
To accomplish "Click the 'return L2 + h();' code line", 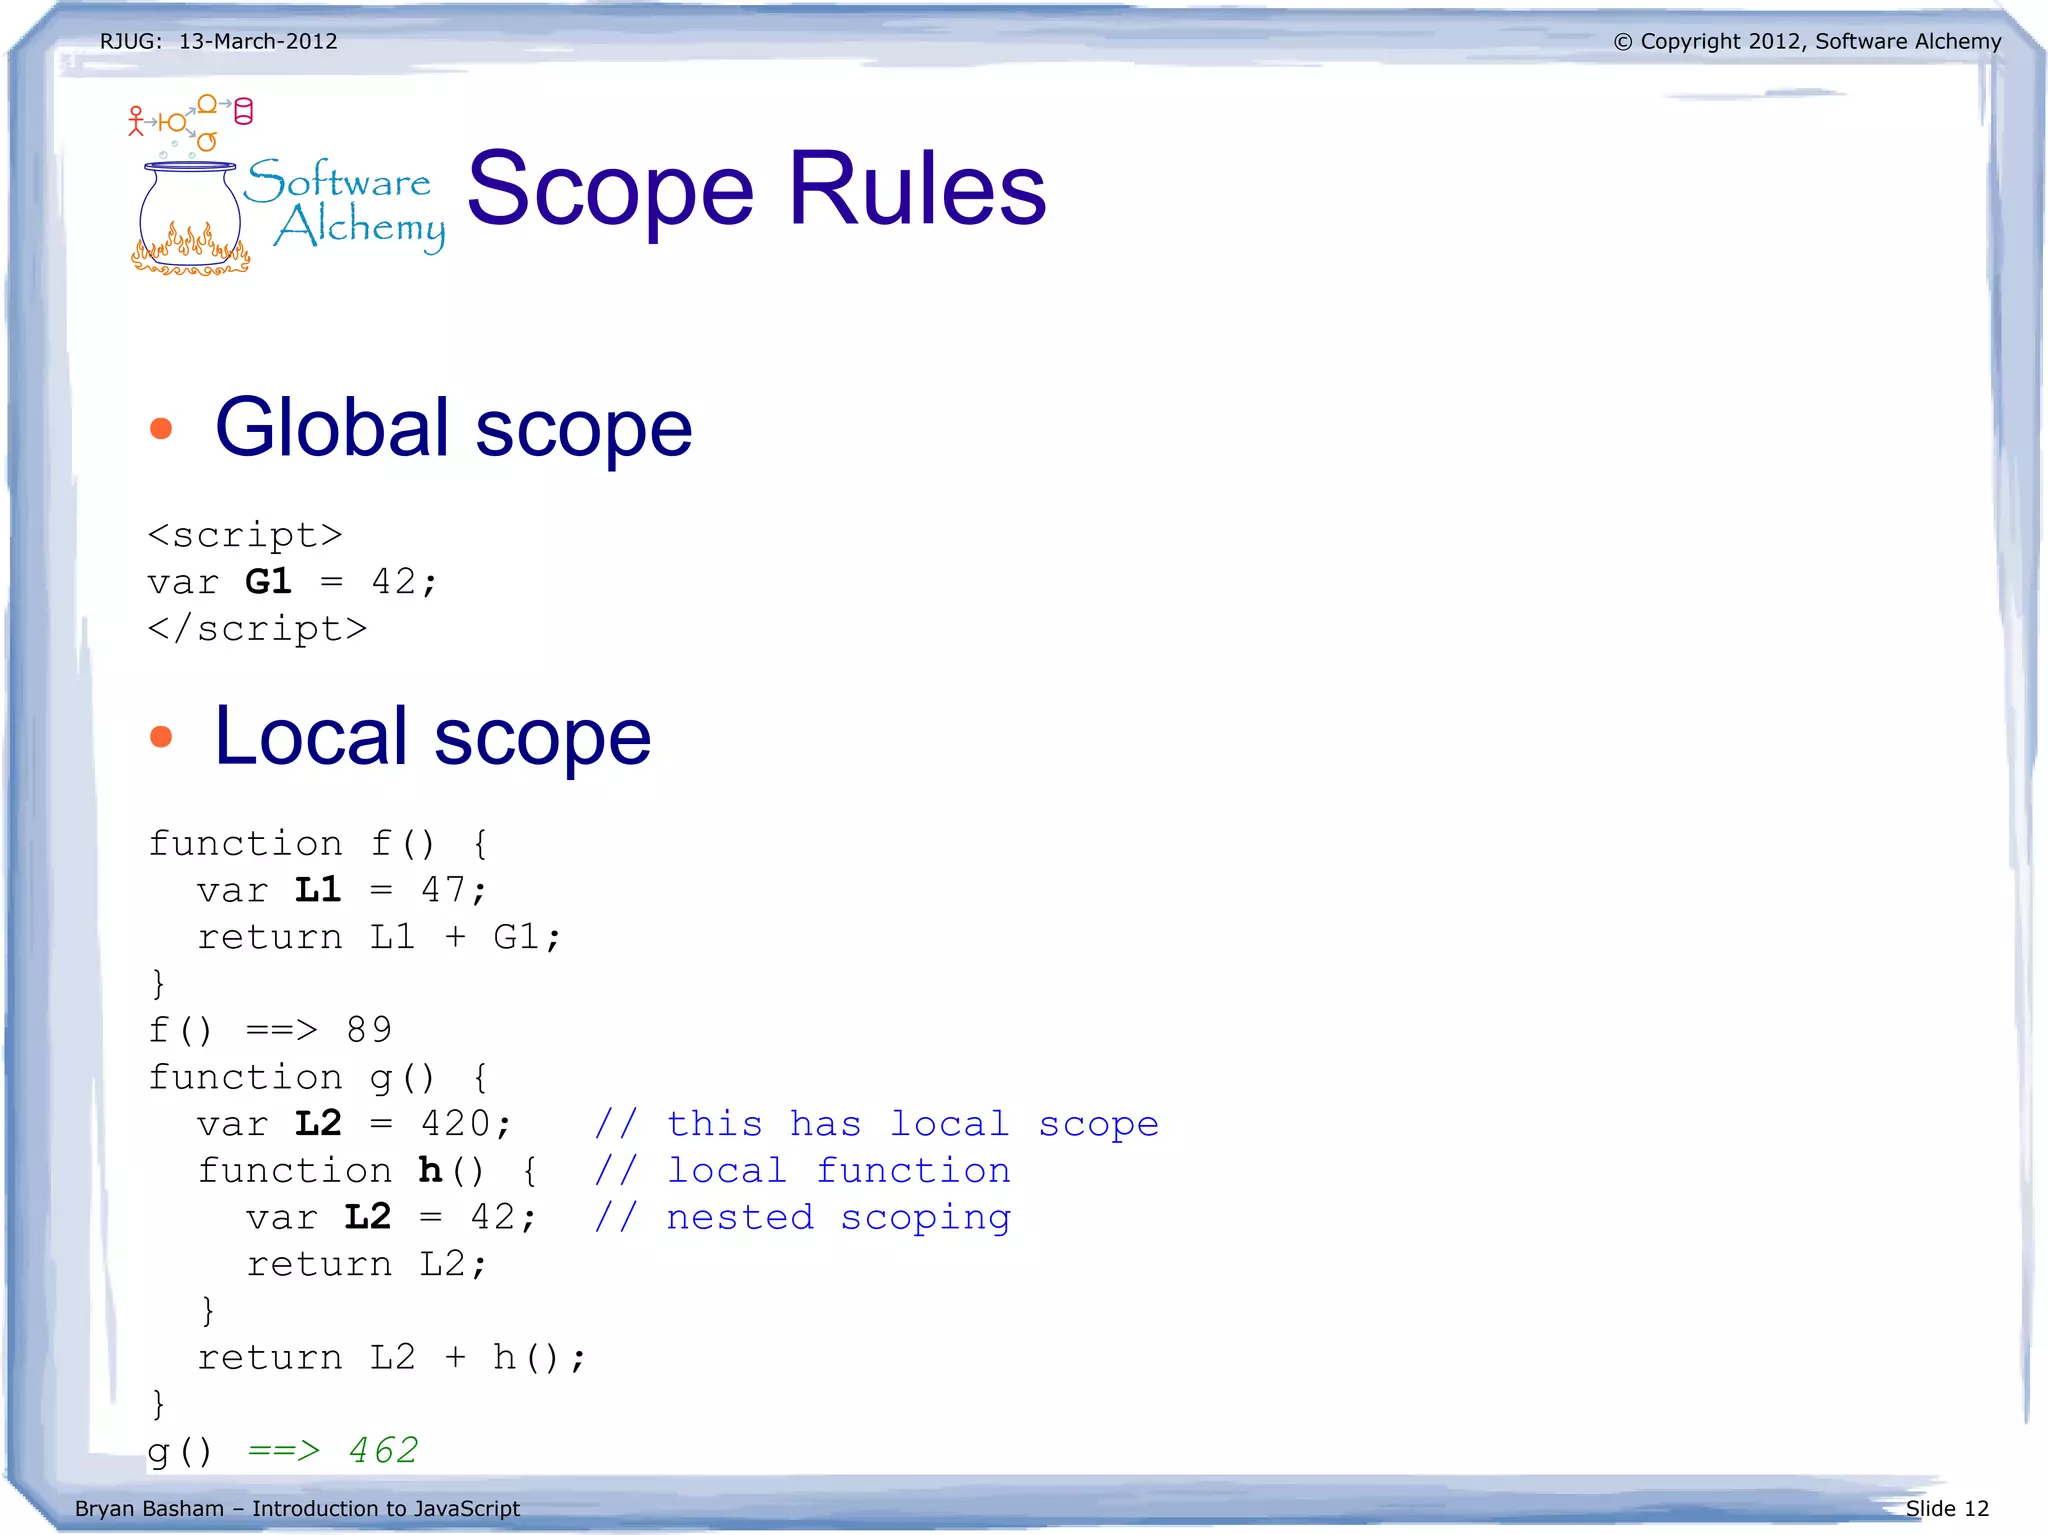I will (x=391, y=1357).
